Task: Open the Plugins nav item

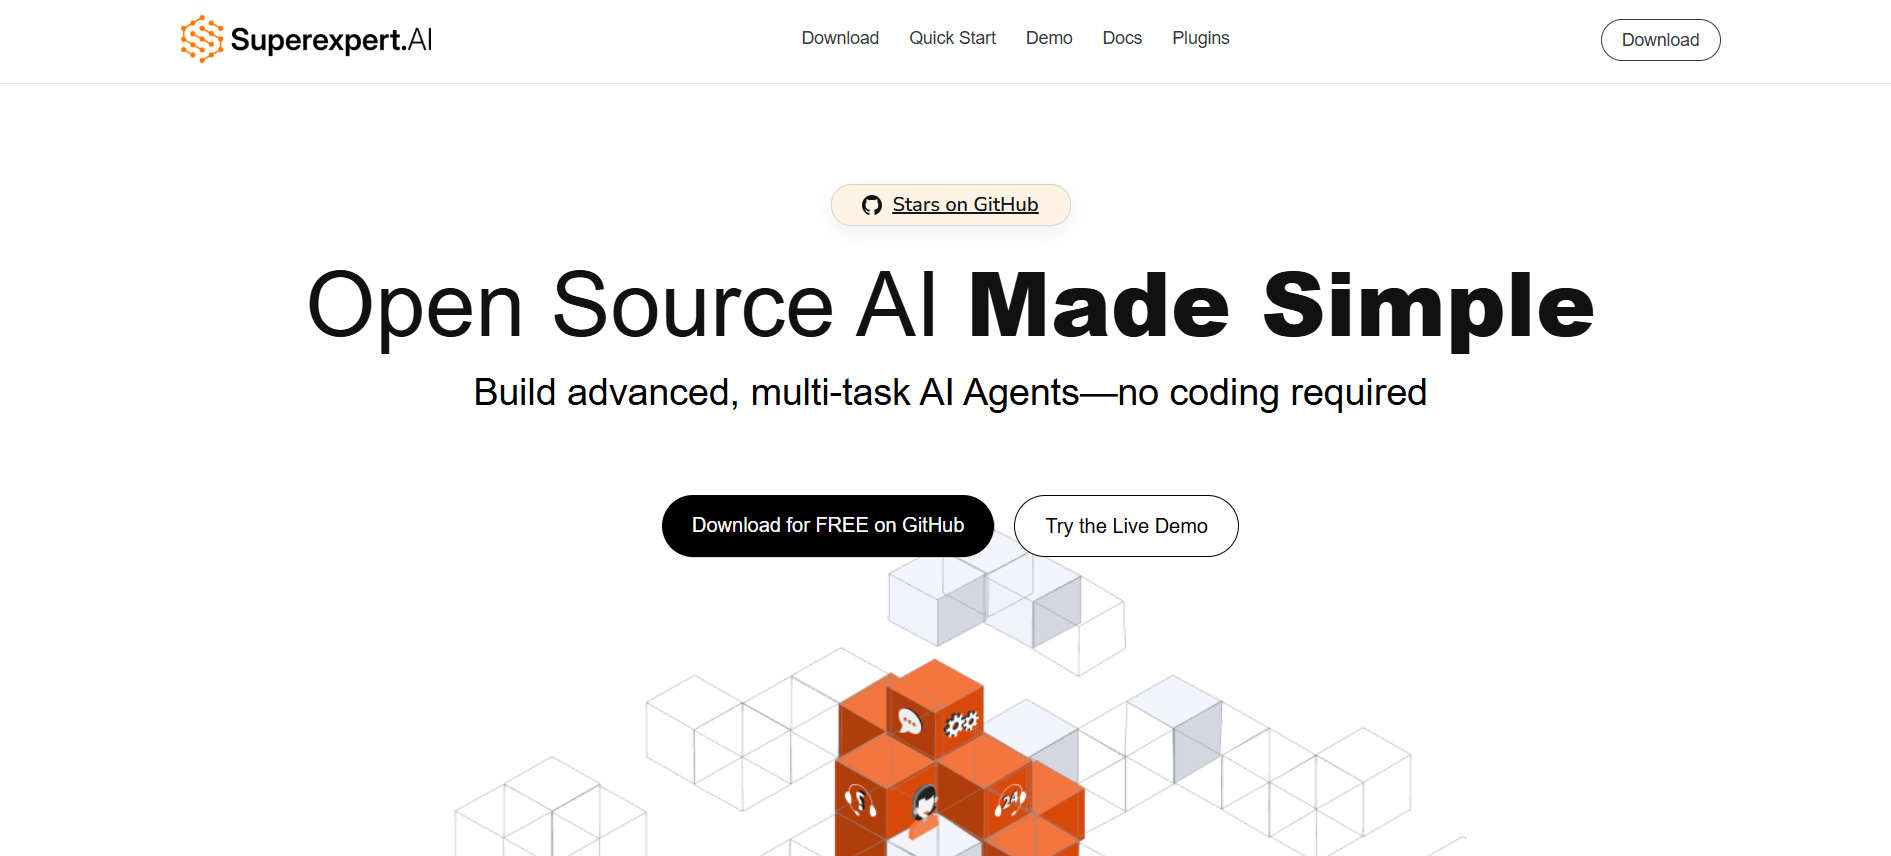Action: [1201, 38]
